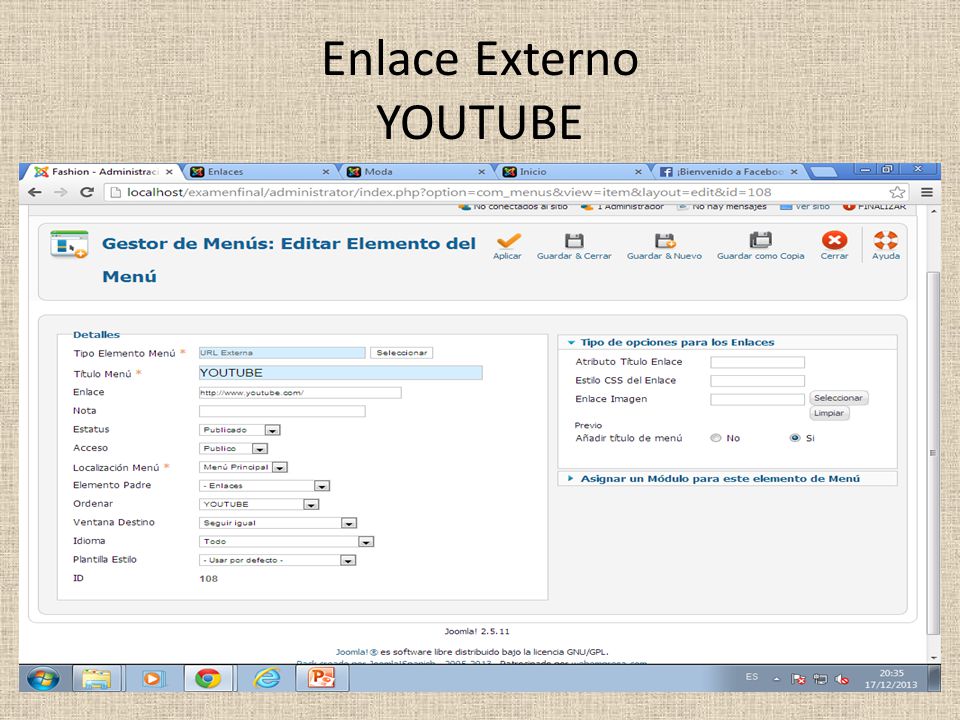
Task: Click Action Center flag tray icon
Action: coord(798,679)
